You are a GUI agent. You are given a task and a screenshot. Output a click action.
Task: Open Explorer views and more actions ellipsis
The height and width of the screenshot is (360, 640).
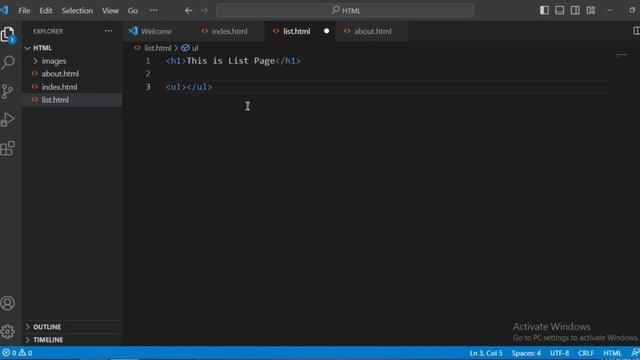tap(108, 31)
